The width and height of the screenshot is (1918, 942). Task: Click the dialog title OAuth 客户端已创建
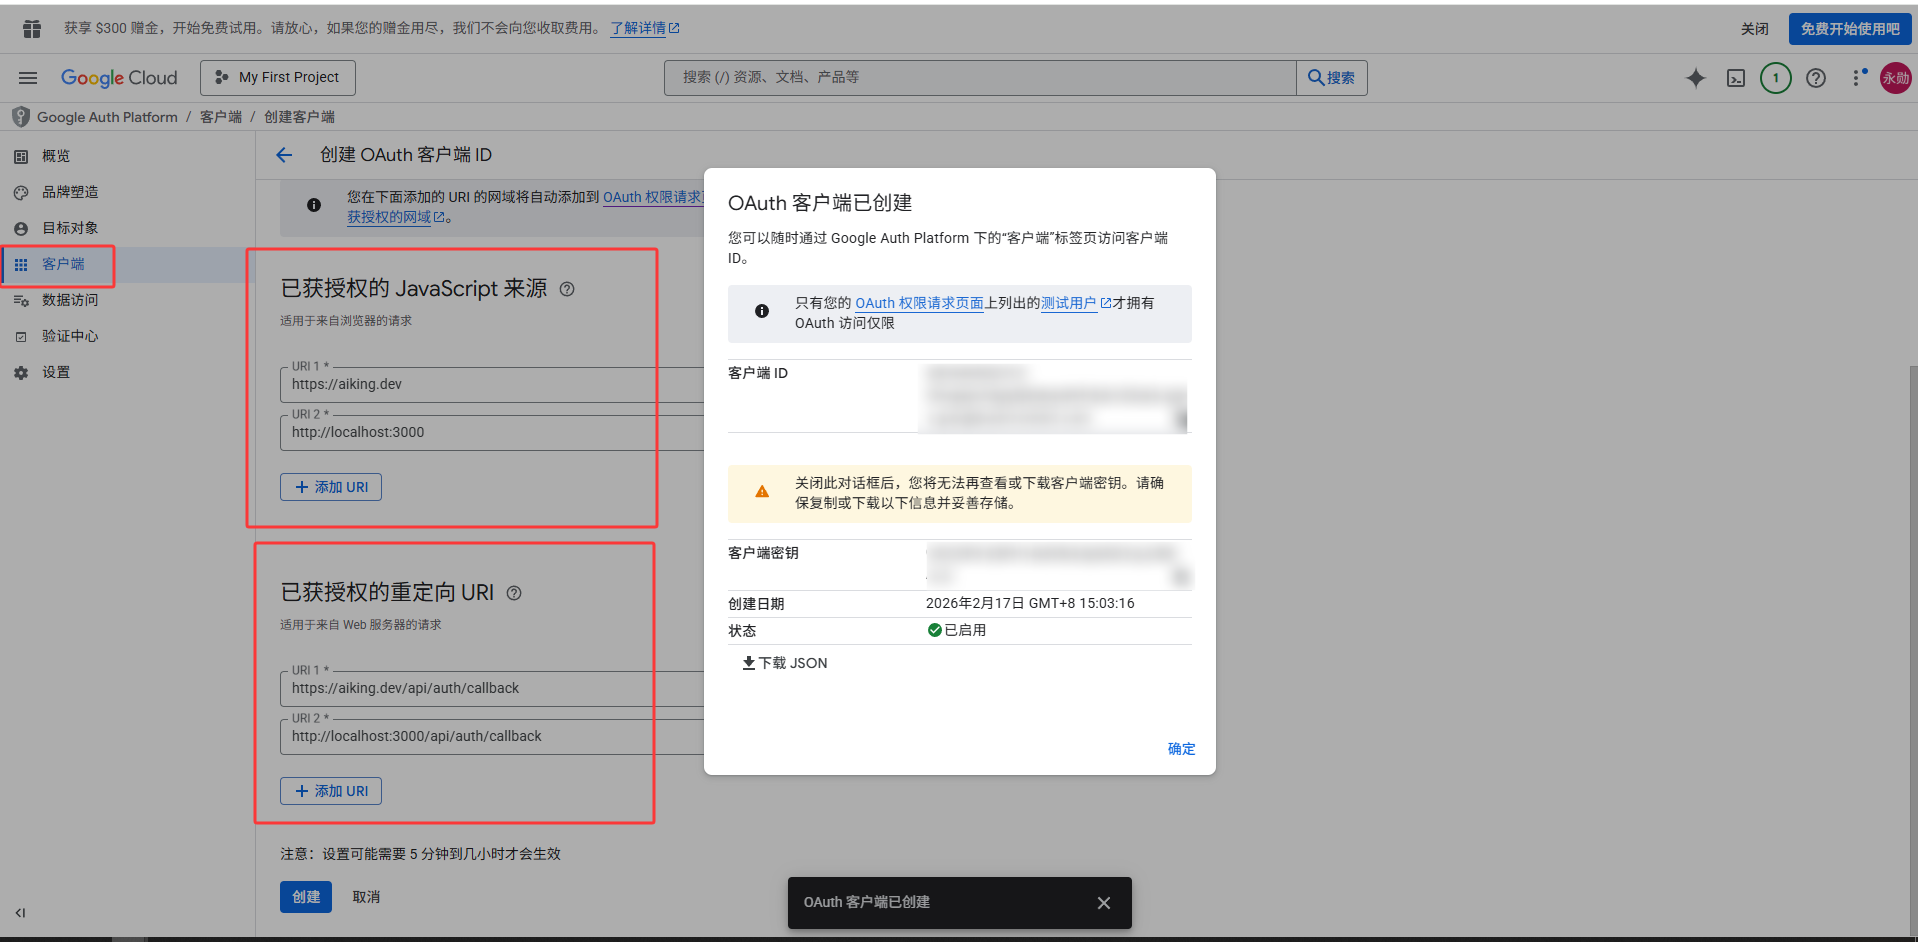pyautogui.click(x=820, y=203)
